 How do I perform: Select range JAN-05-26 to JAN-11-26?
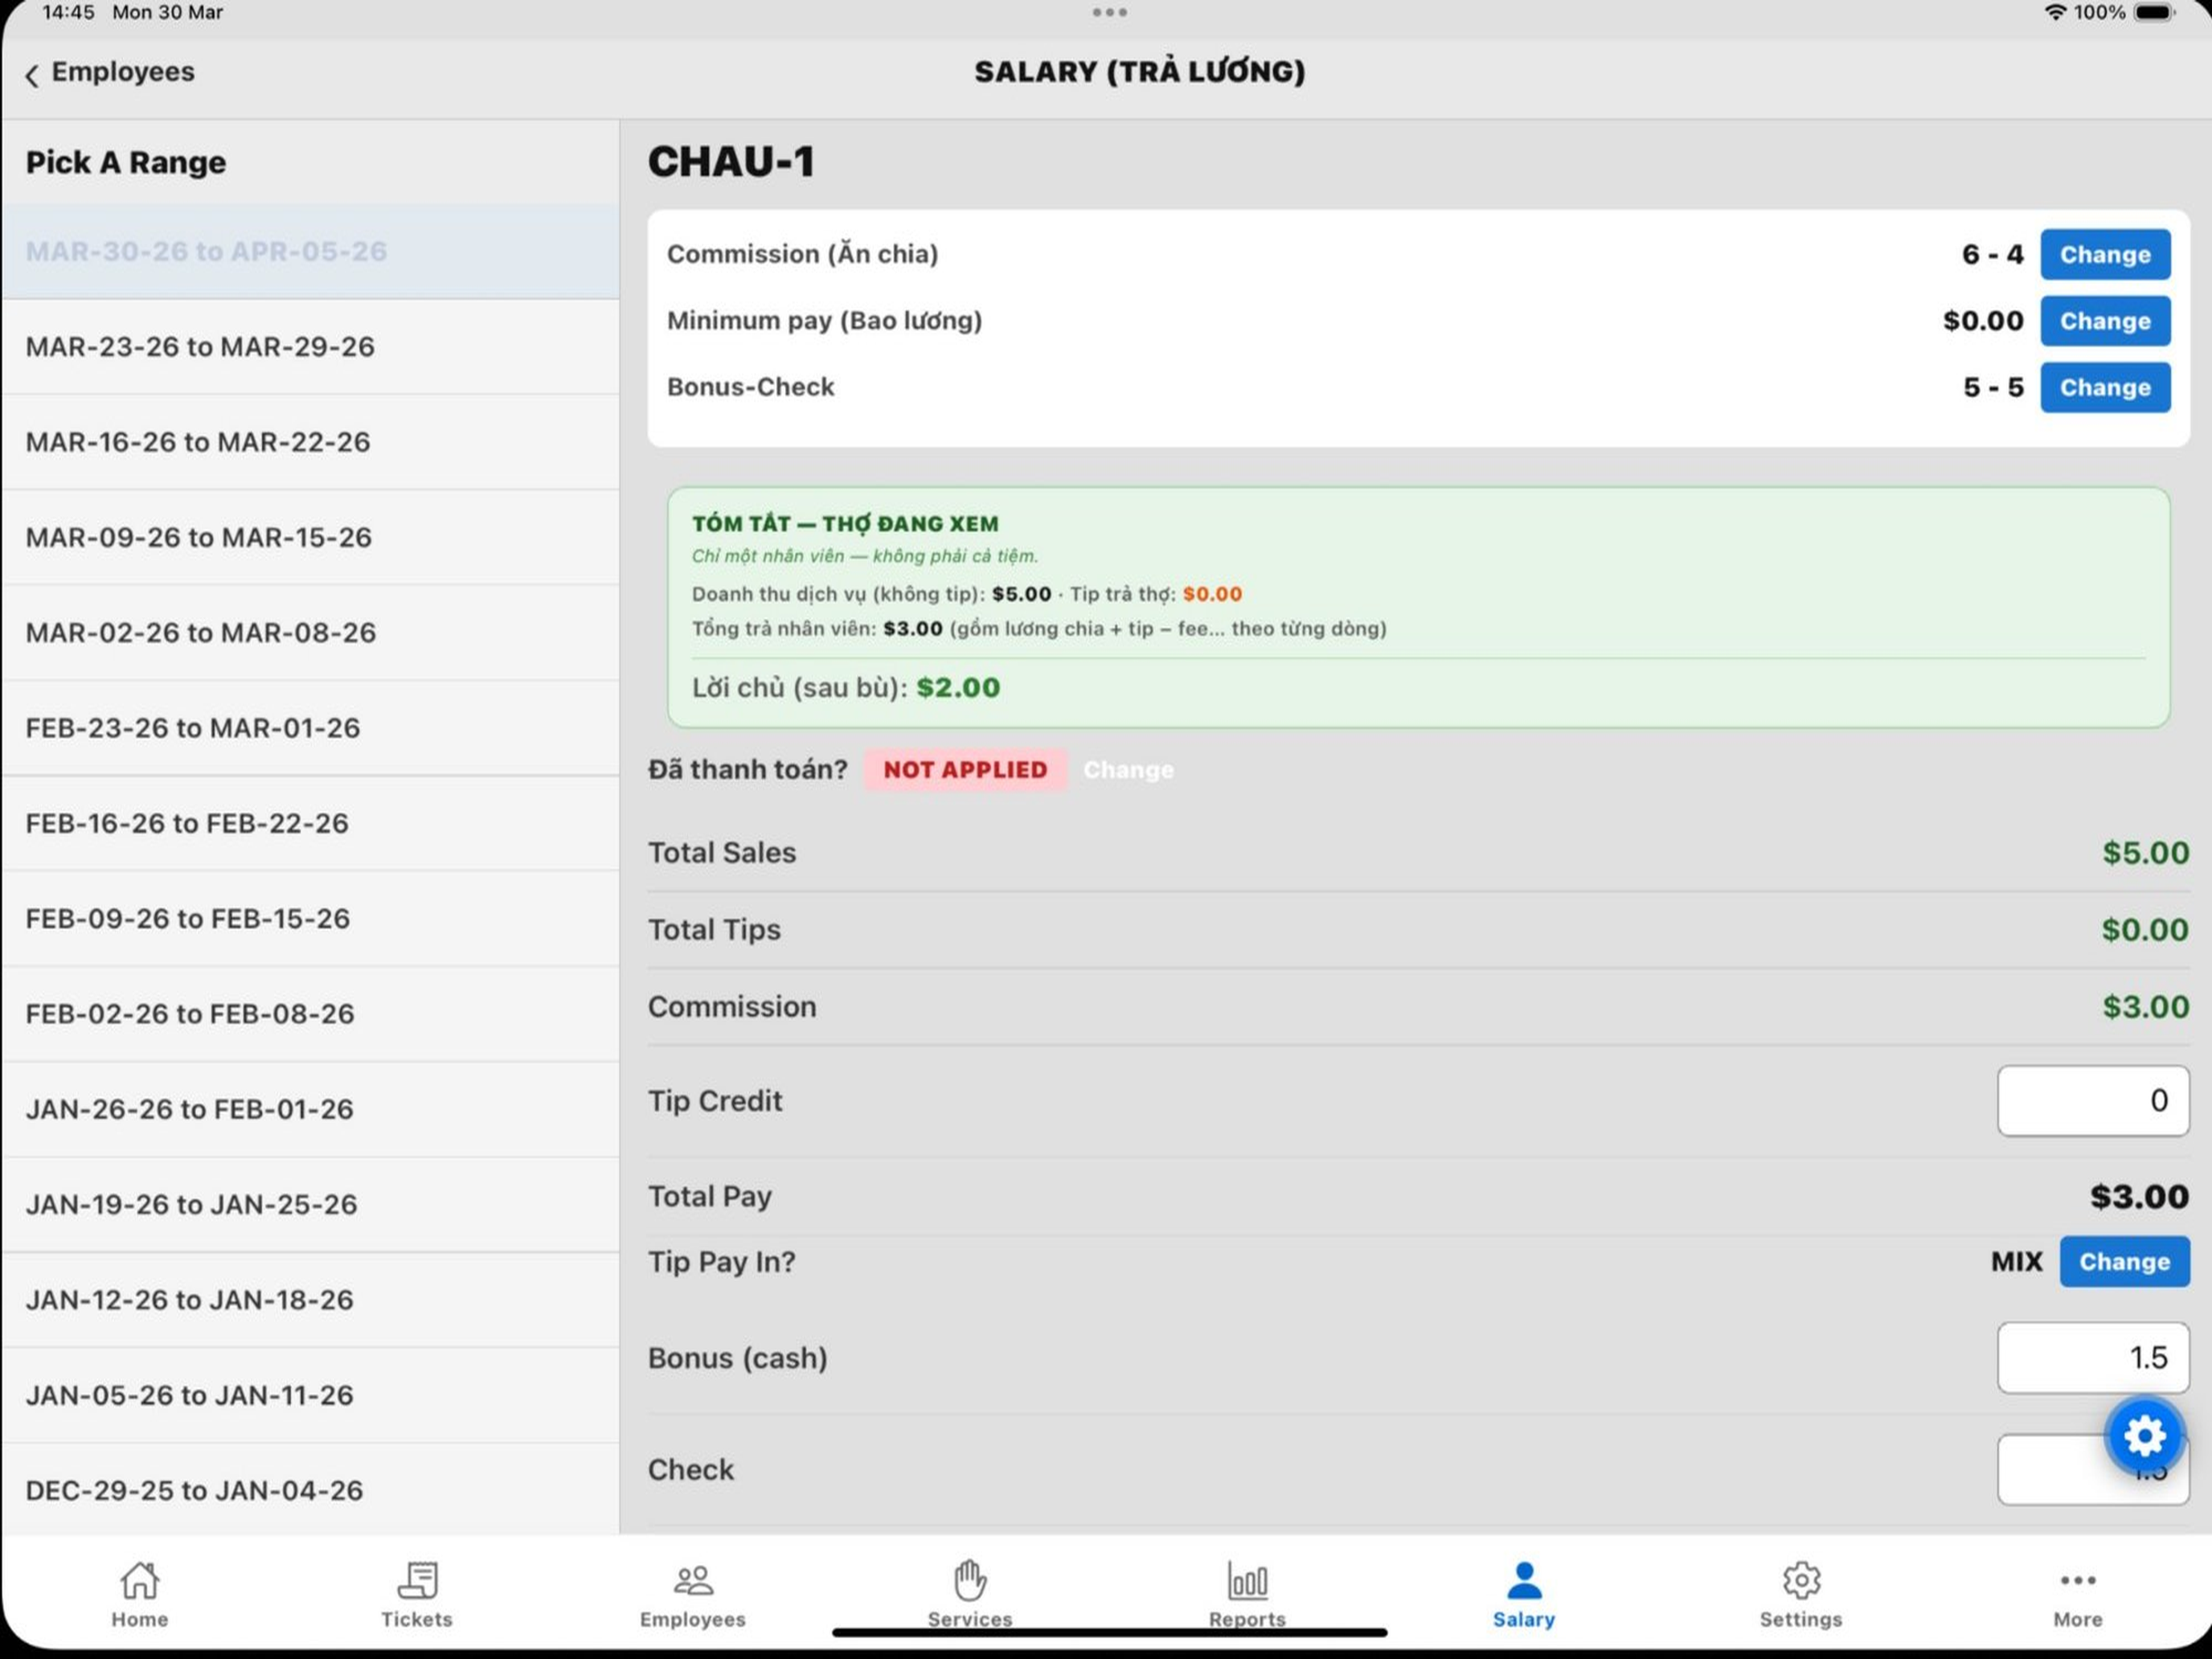(x=310, y=1396)
